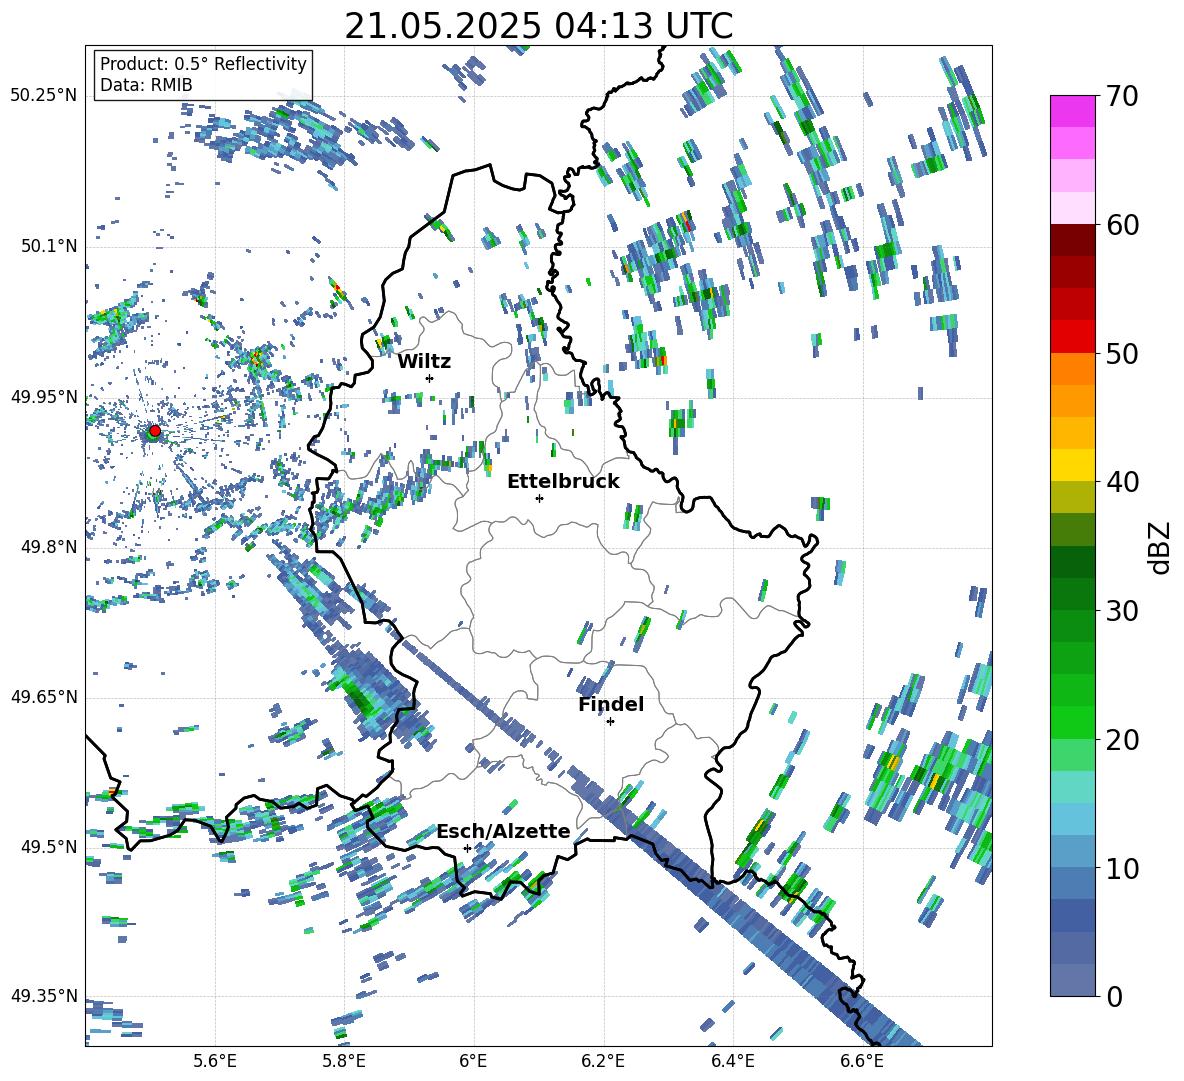The width and height of the screenshot is (1184, 1081).
Task: Click the yellow colorbar segment near 40
Action: [x=1072, y=465]
